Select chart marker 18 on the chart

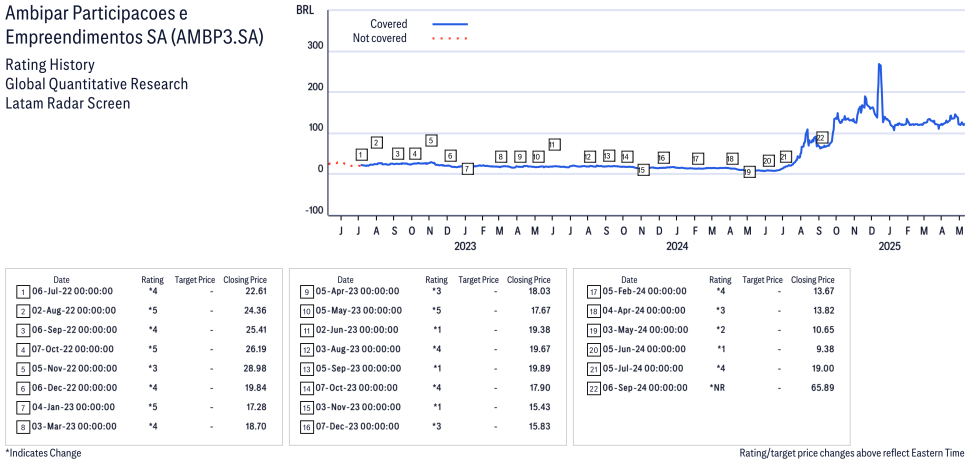732,159
